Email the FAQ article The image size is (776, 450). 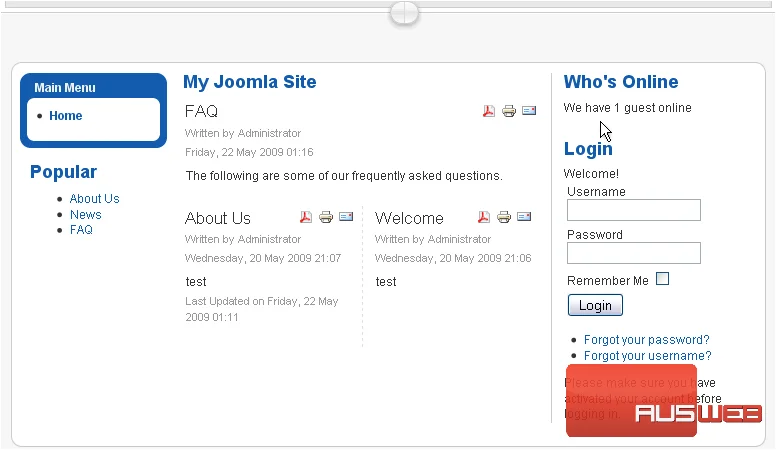pyautogui.click(x=529, y=110)
